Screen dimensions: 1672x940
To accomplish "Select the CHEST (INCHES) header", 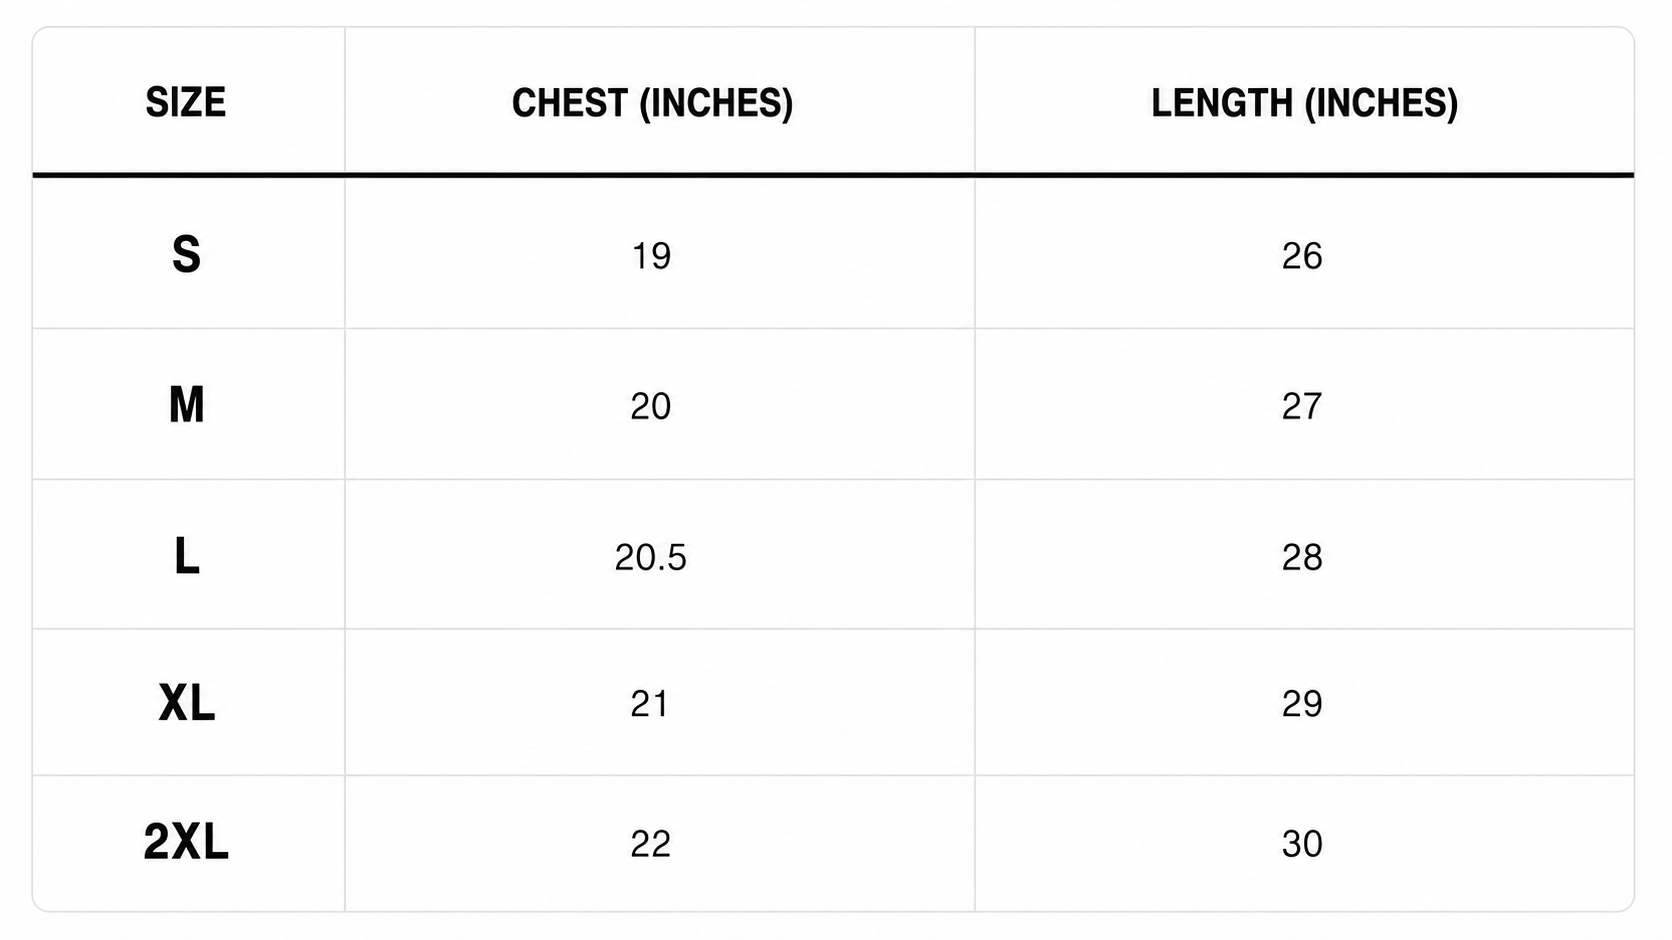I will [x=652, y=103].
